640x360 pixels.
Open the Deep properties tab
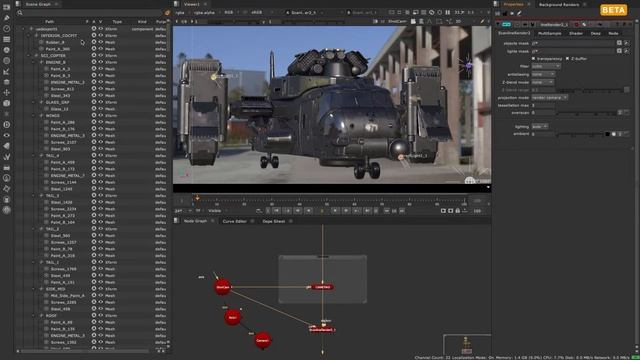tap(596, 33)
